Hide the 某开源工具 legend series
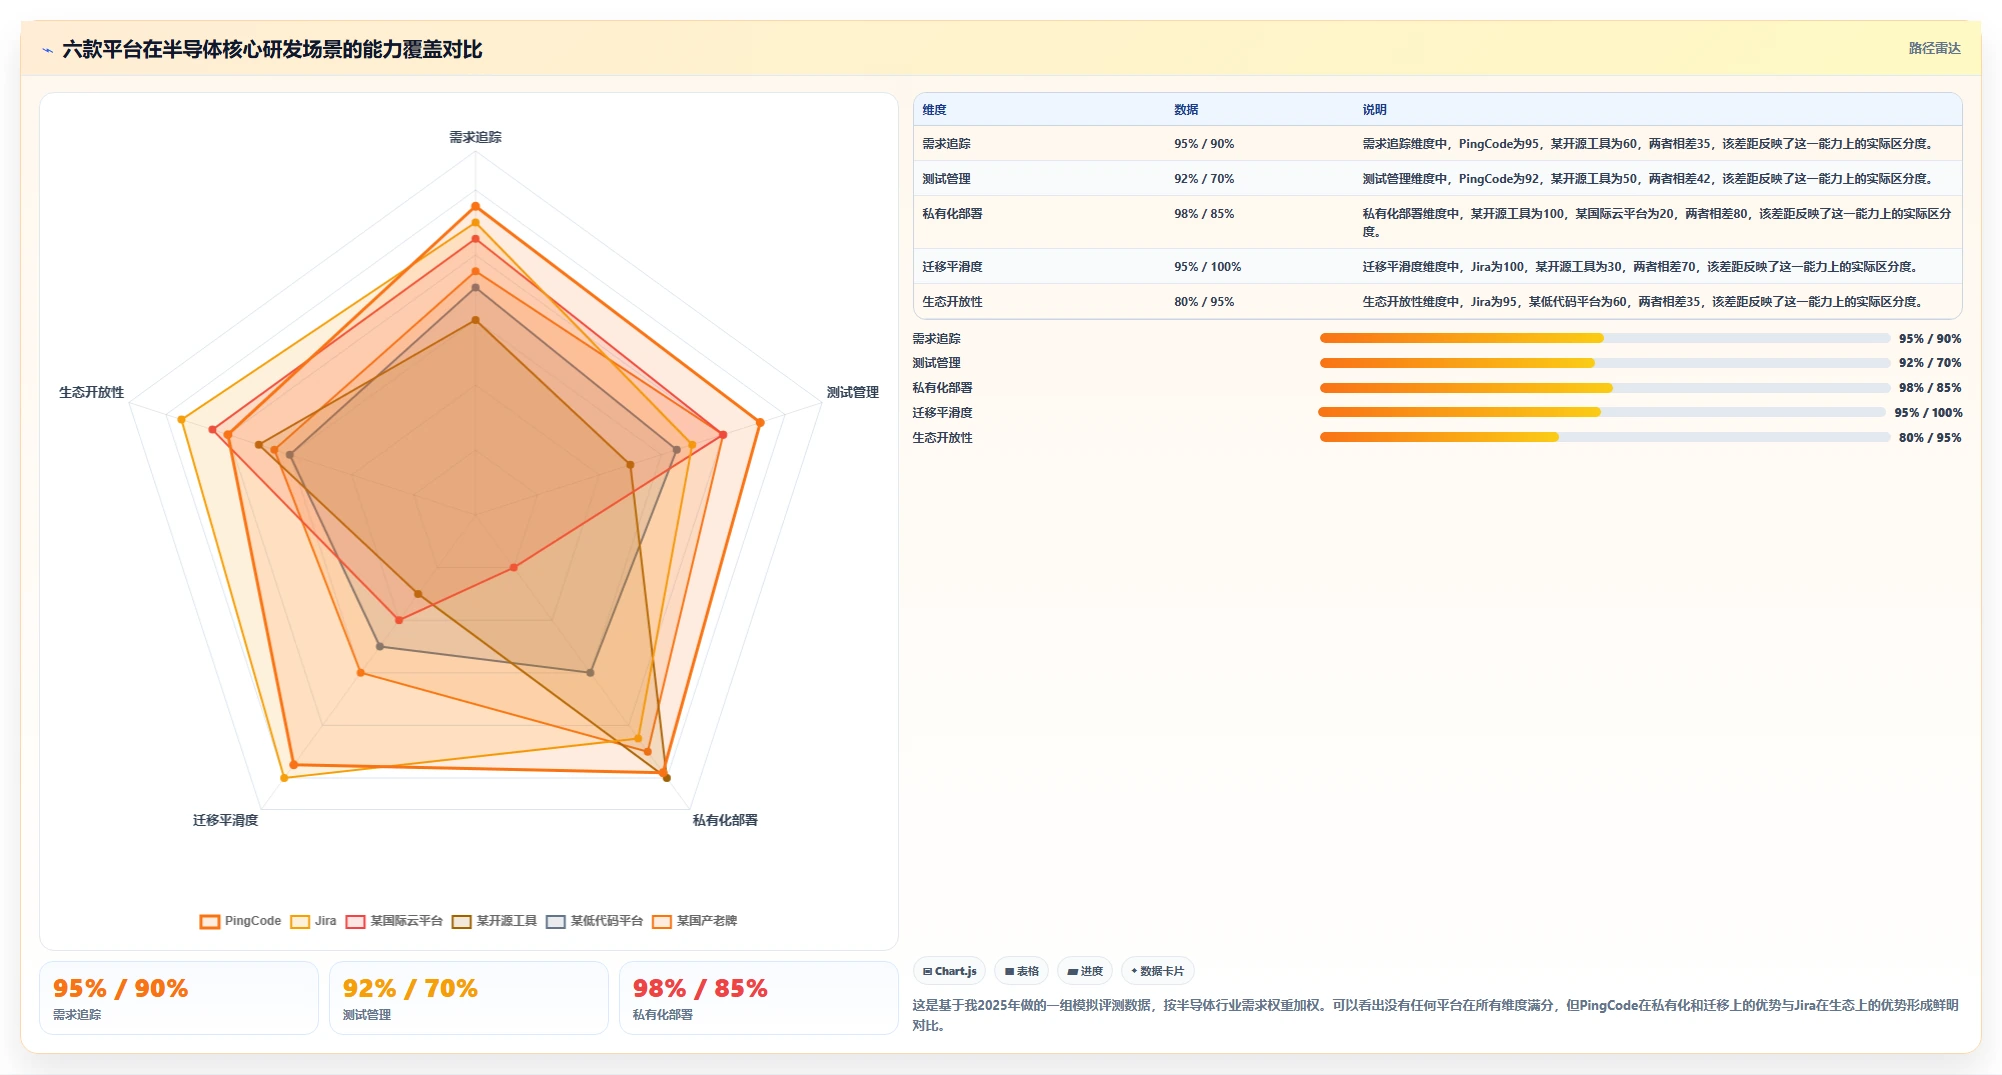The image size is (2002, 1075). (x=494, y=921)
